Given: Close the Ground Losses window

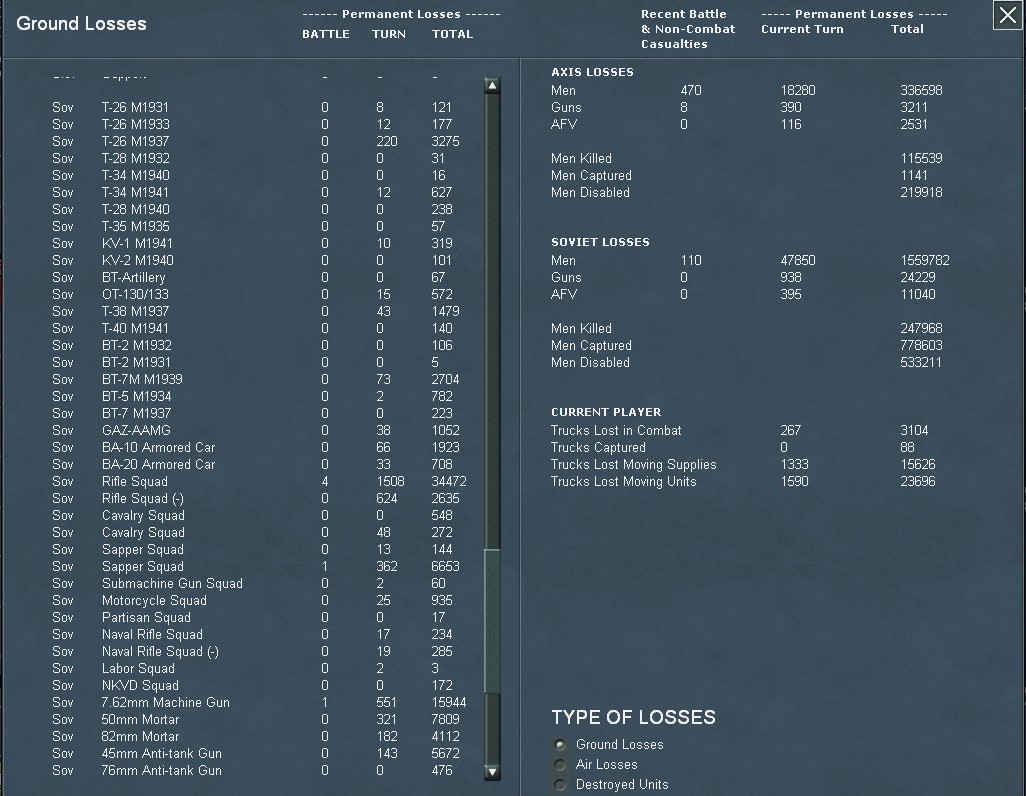Looking at the screenshot, I should pos(1007,16).
